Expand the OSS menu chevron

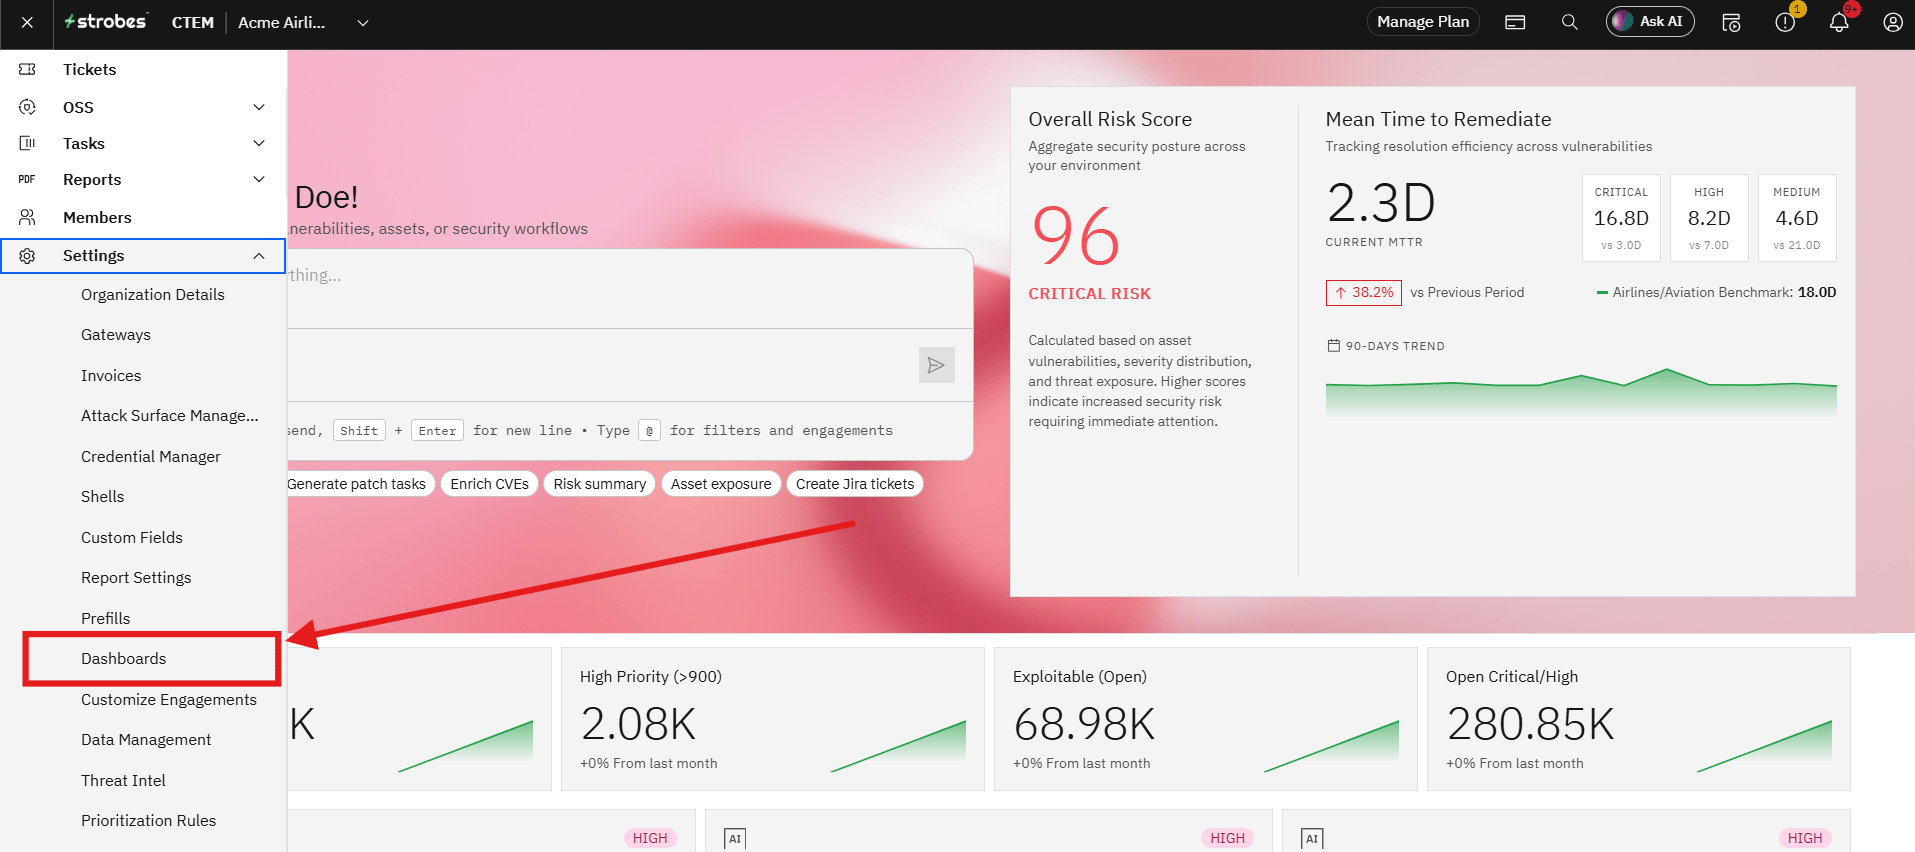pyautogui.click(x=259, y=107)
